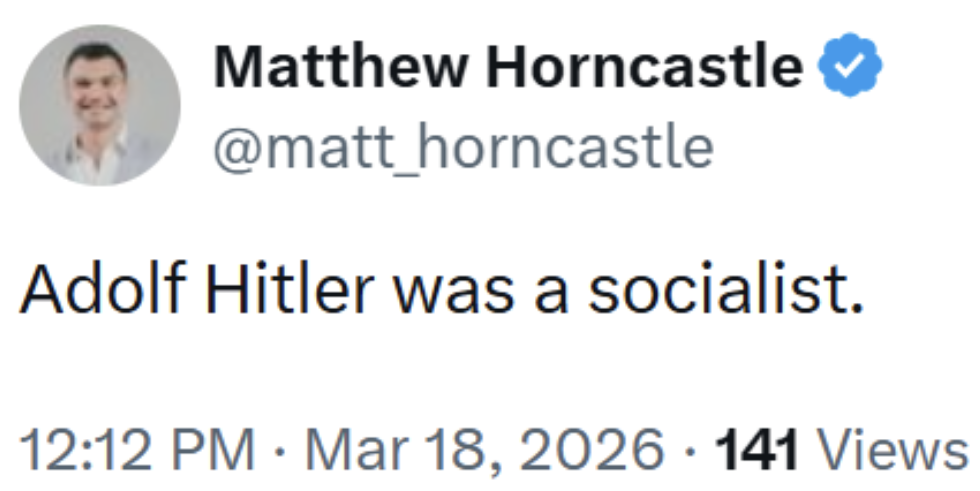980x491 pixels.
Task: Click the "Views" label
Action: (892, 451)
